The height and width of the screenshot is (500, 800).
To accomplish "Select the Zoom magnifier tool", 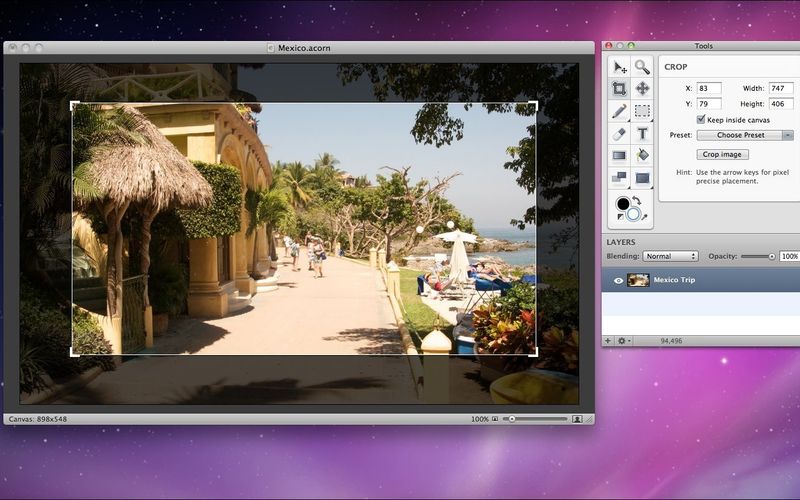I will point(642,67).
